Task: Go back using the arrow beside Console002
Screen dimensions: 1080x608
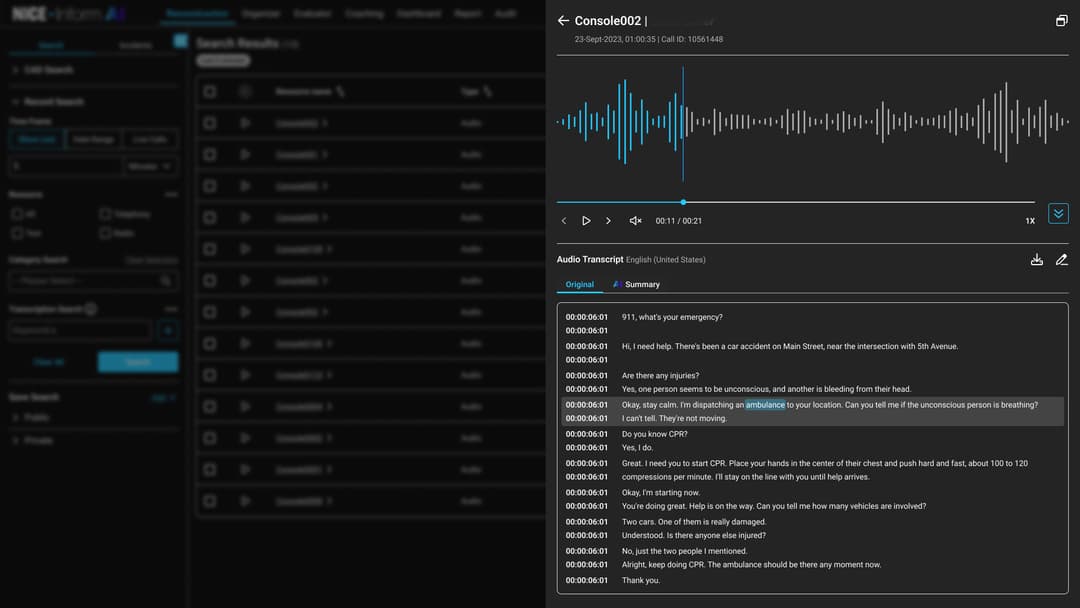Action: point(563,21)
